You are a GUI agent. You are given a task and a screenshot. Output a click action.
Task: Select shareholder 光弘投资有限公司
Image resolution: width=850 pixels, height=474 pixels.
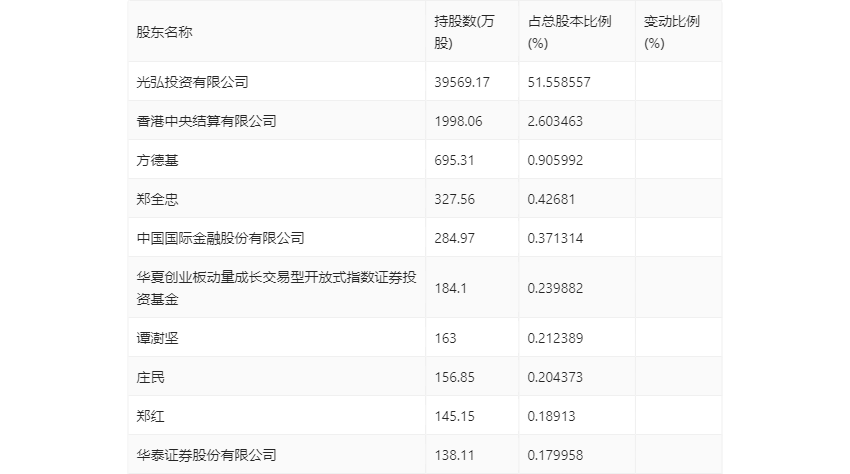click(x=192, y=82)
